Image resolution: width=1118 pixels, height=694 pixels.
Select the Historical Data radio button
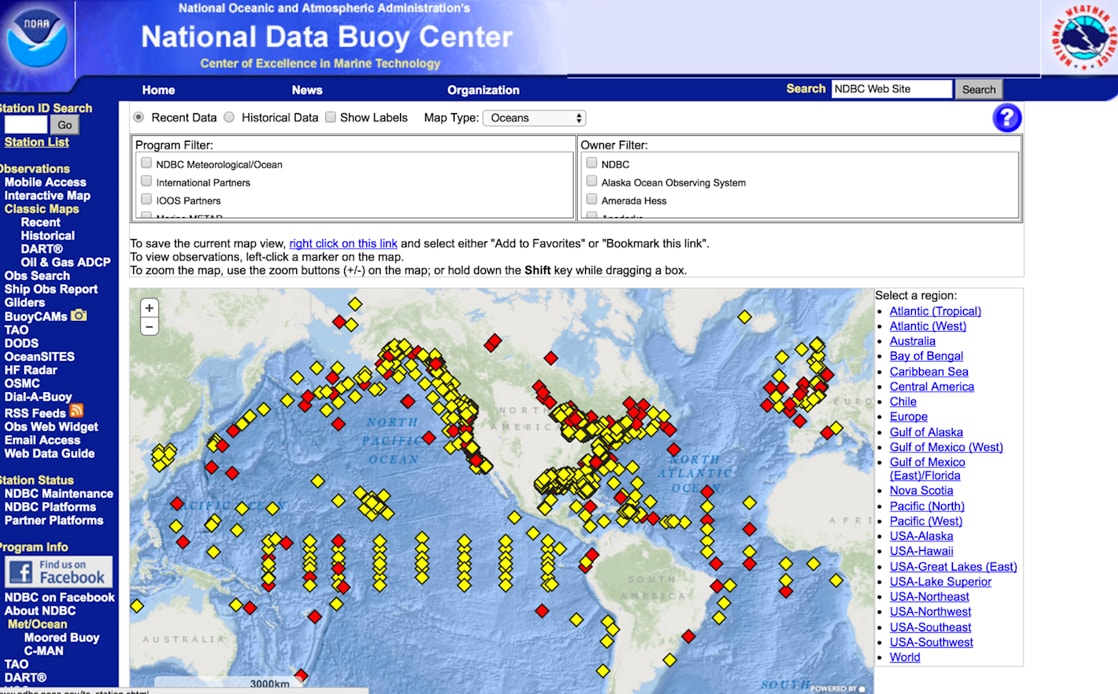pos(229,117)
